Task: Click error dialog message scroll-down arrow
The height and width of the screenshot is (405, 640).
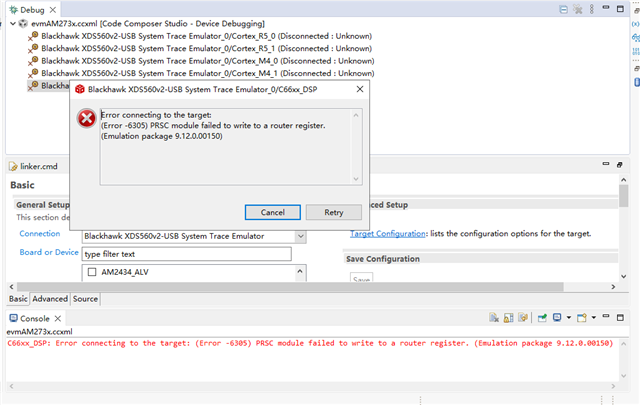Action: pyautogui.click(x=356, y=179)
